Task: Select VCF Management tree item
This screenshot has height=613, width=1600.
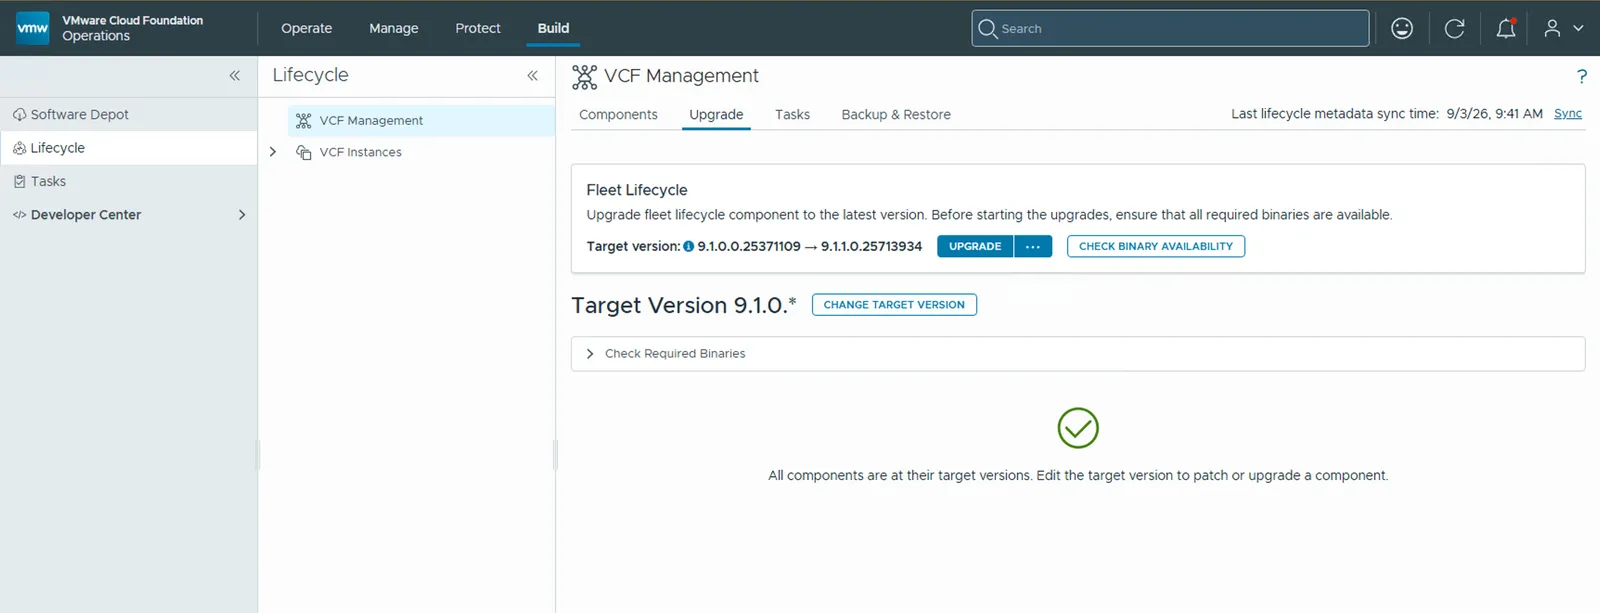Action: (x=421, y=120)
